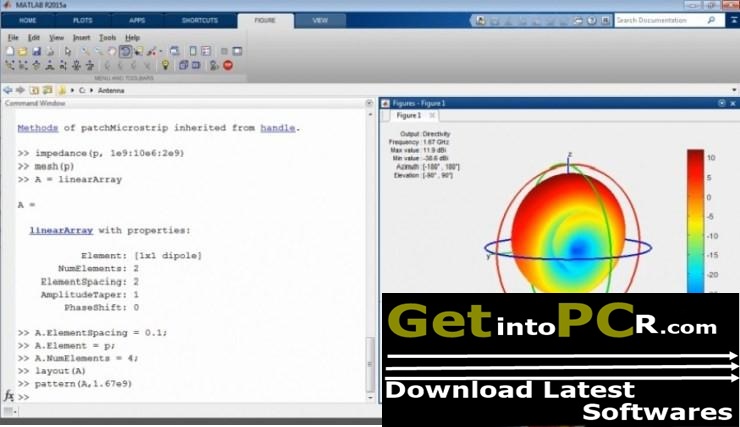Open the Insert menu

81,37
